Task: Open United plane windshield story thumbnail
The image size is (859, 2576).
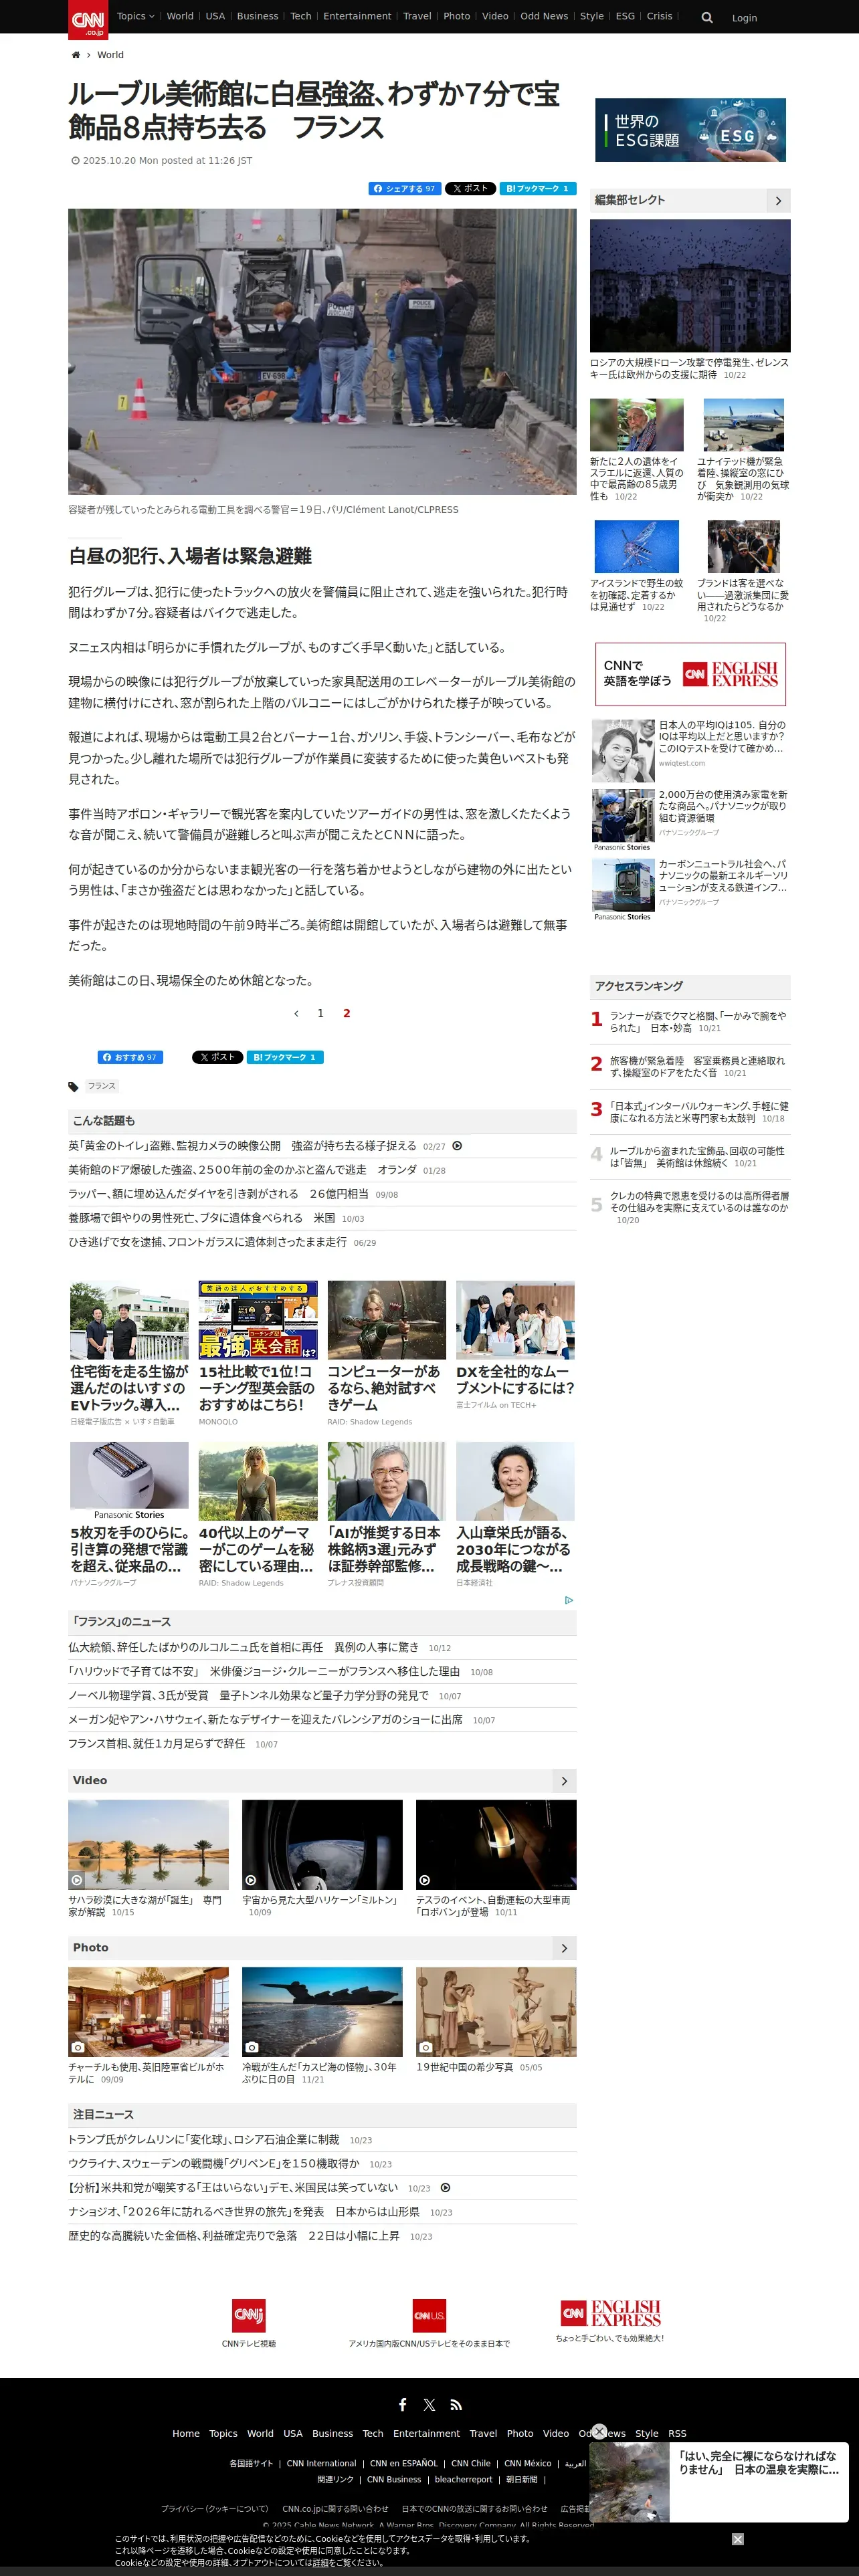Action: coord(743,425)
